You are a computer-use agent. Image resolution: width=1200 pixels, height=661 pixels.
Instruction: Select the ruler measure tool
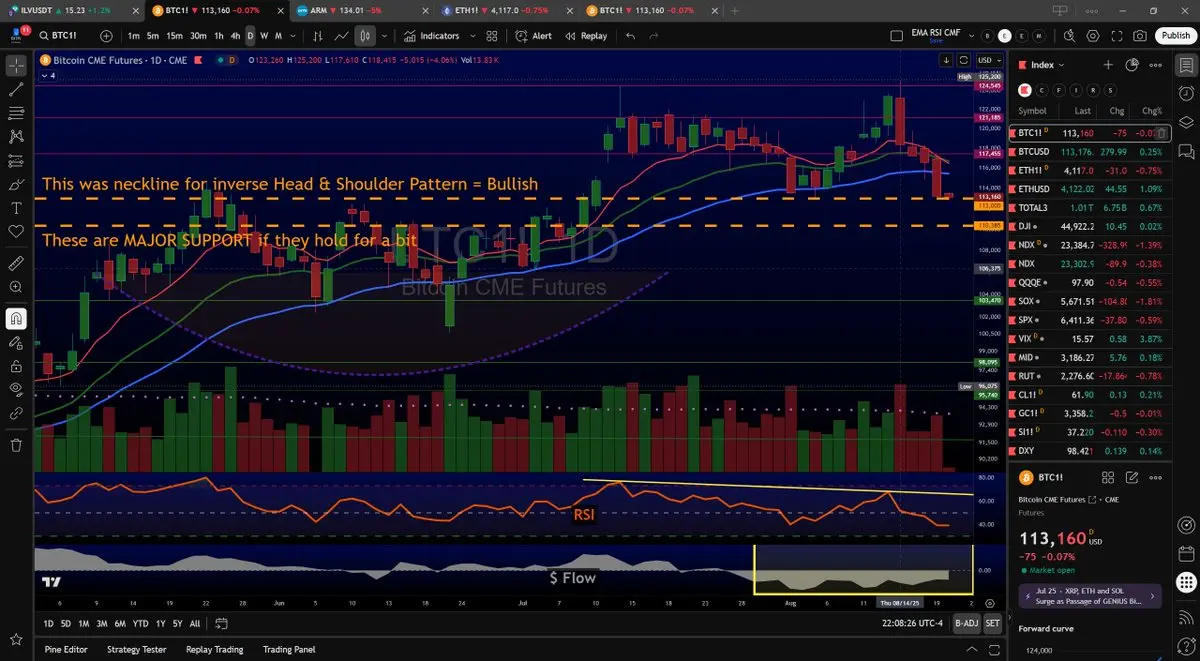point(16,264)
